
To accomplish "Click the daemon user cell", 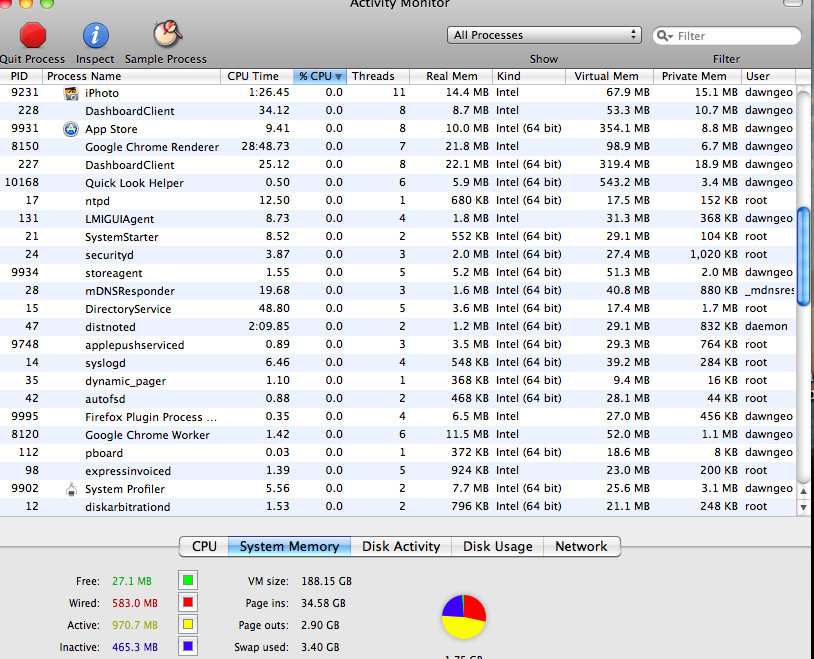I will tap(766, 327).
